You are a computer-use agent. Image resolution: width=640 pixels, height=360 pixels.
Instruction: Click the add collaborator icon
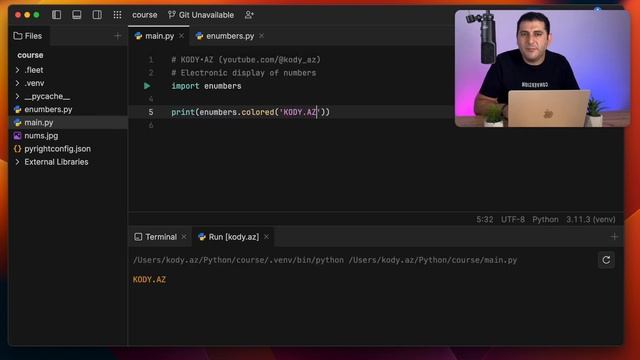(249, 15)
